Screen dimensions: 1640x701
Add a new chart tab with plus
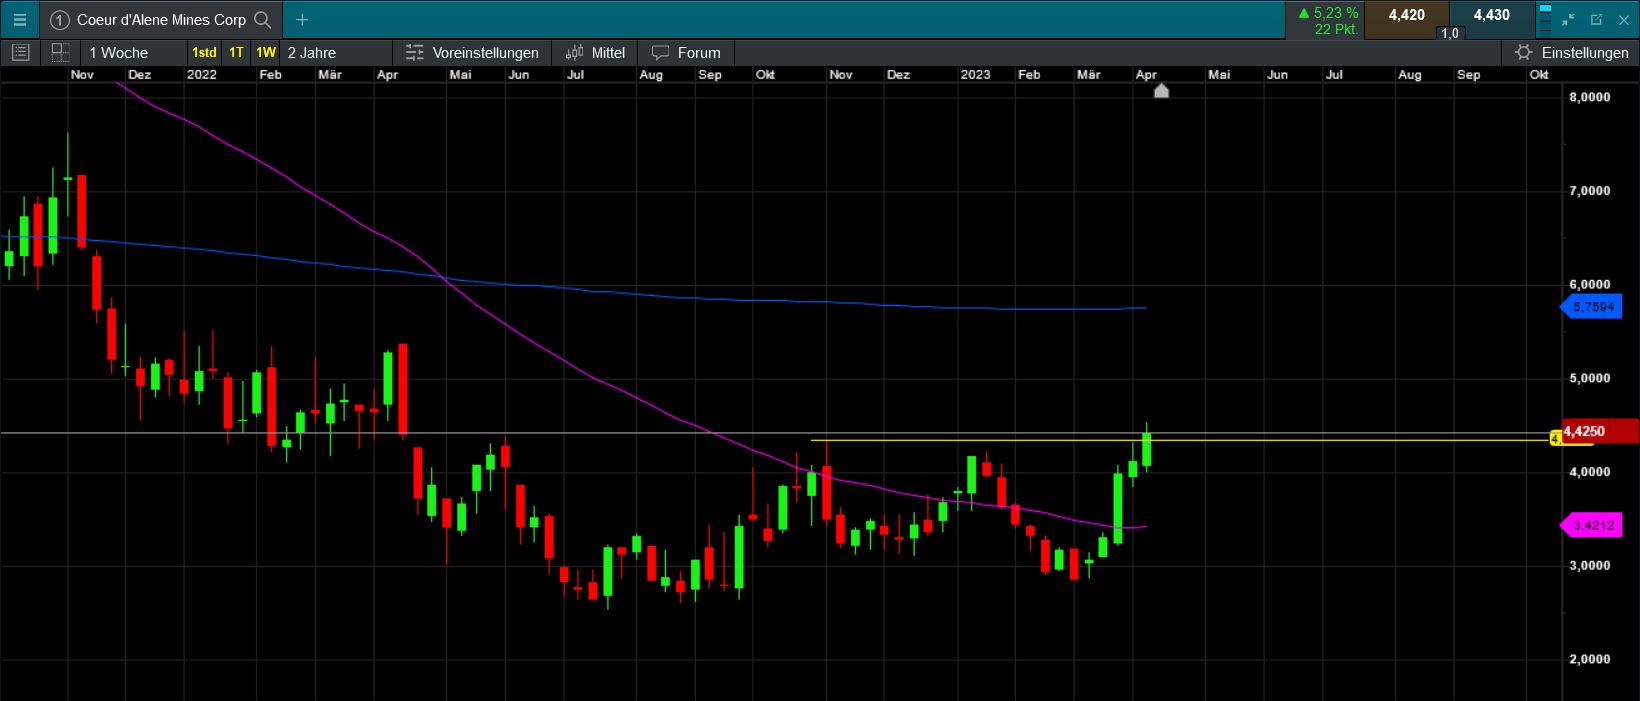(x=302, y=19)
